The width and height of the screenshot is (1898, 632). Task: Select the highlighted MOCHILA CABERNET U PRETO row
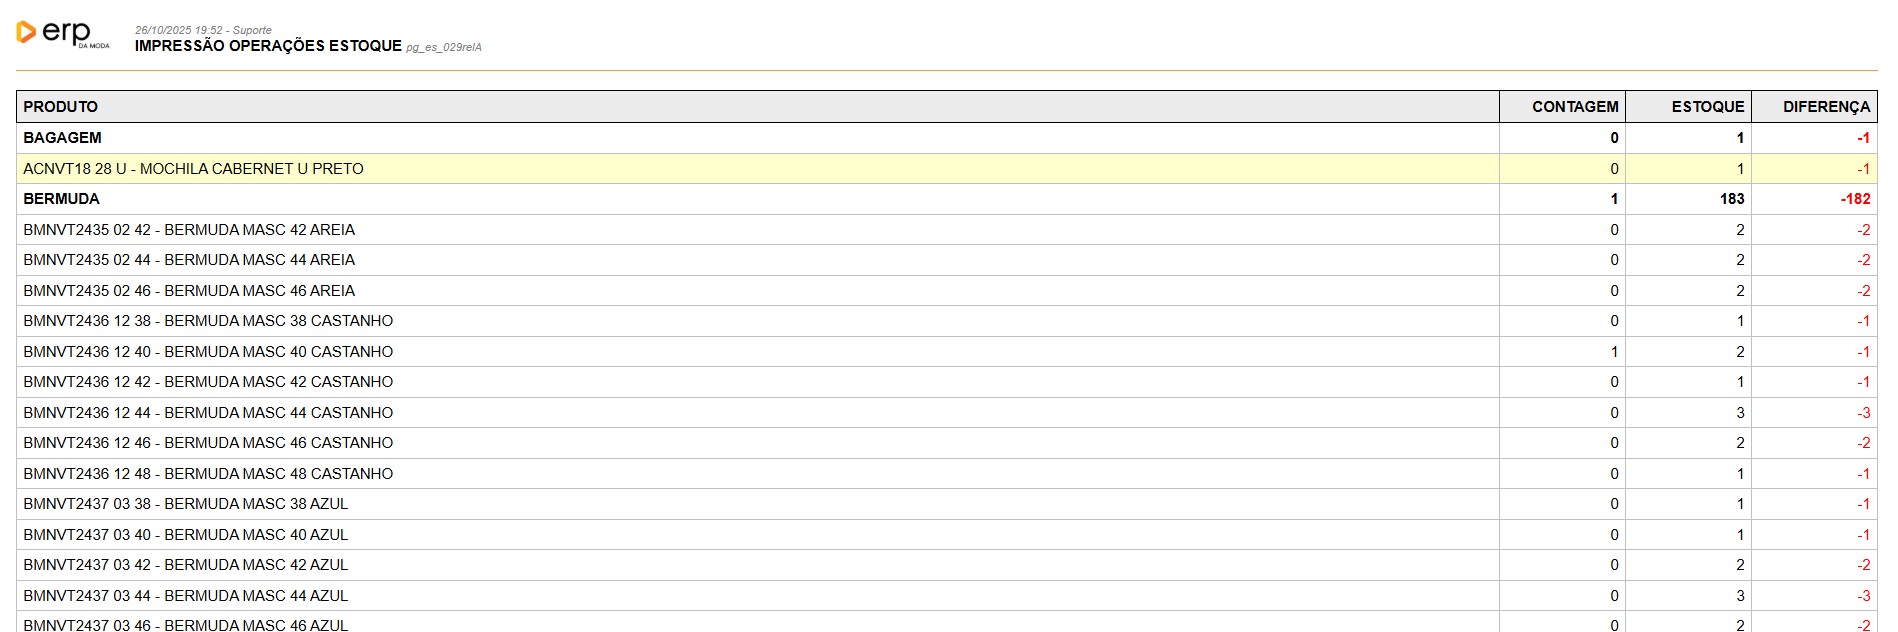coord(193,169)
